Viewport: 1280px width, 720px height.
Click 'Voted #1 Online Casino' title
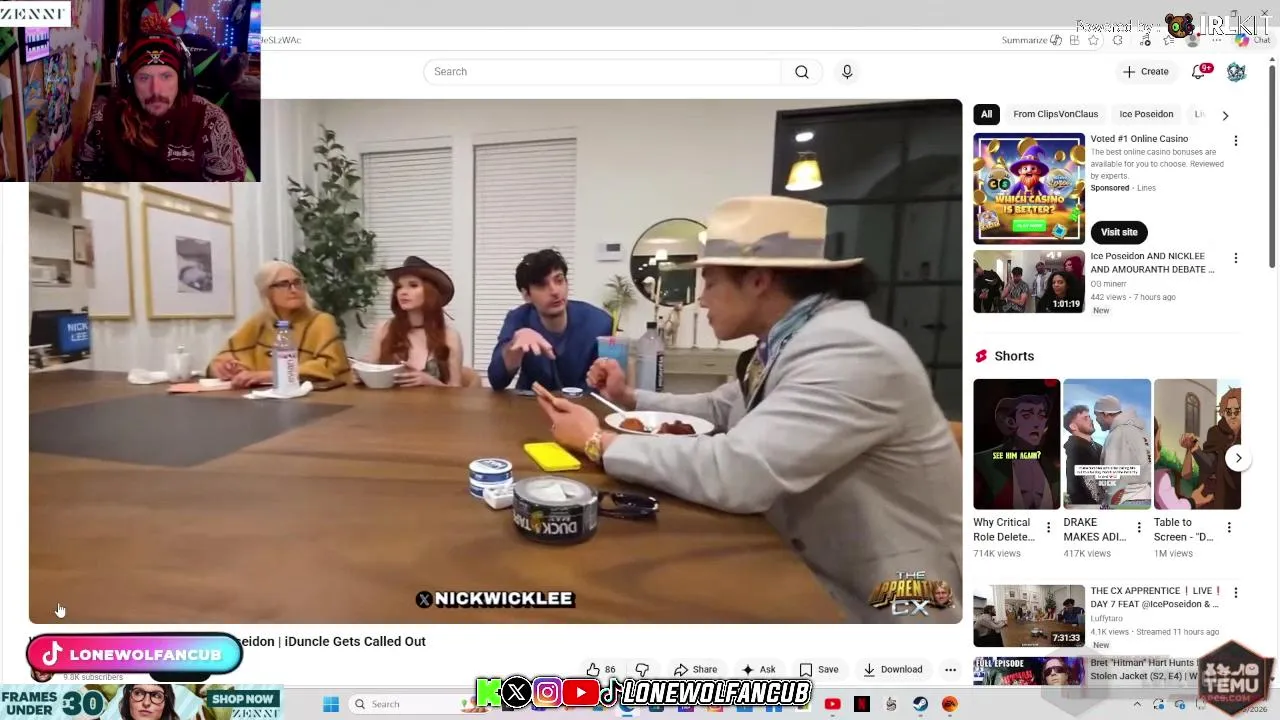coord(1139,139)
